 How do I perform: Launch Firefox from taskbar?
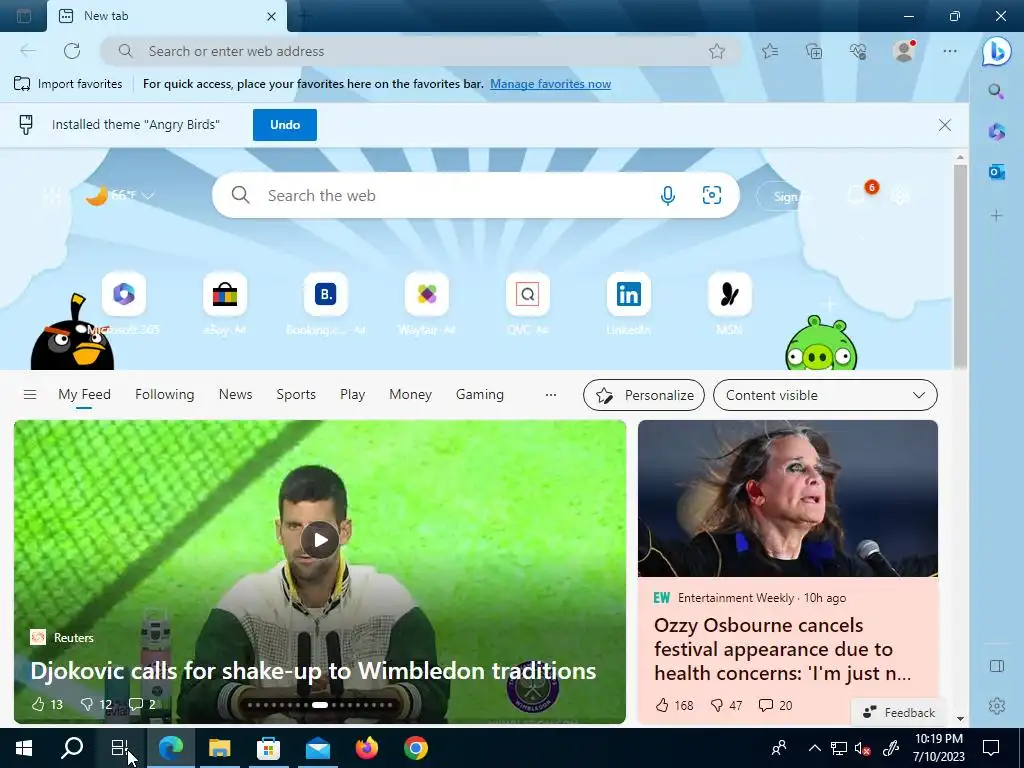click(366, 748)
